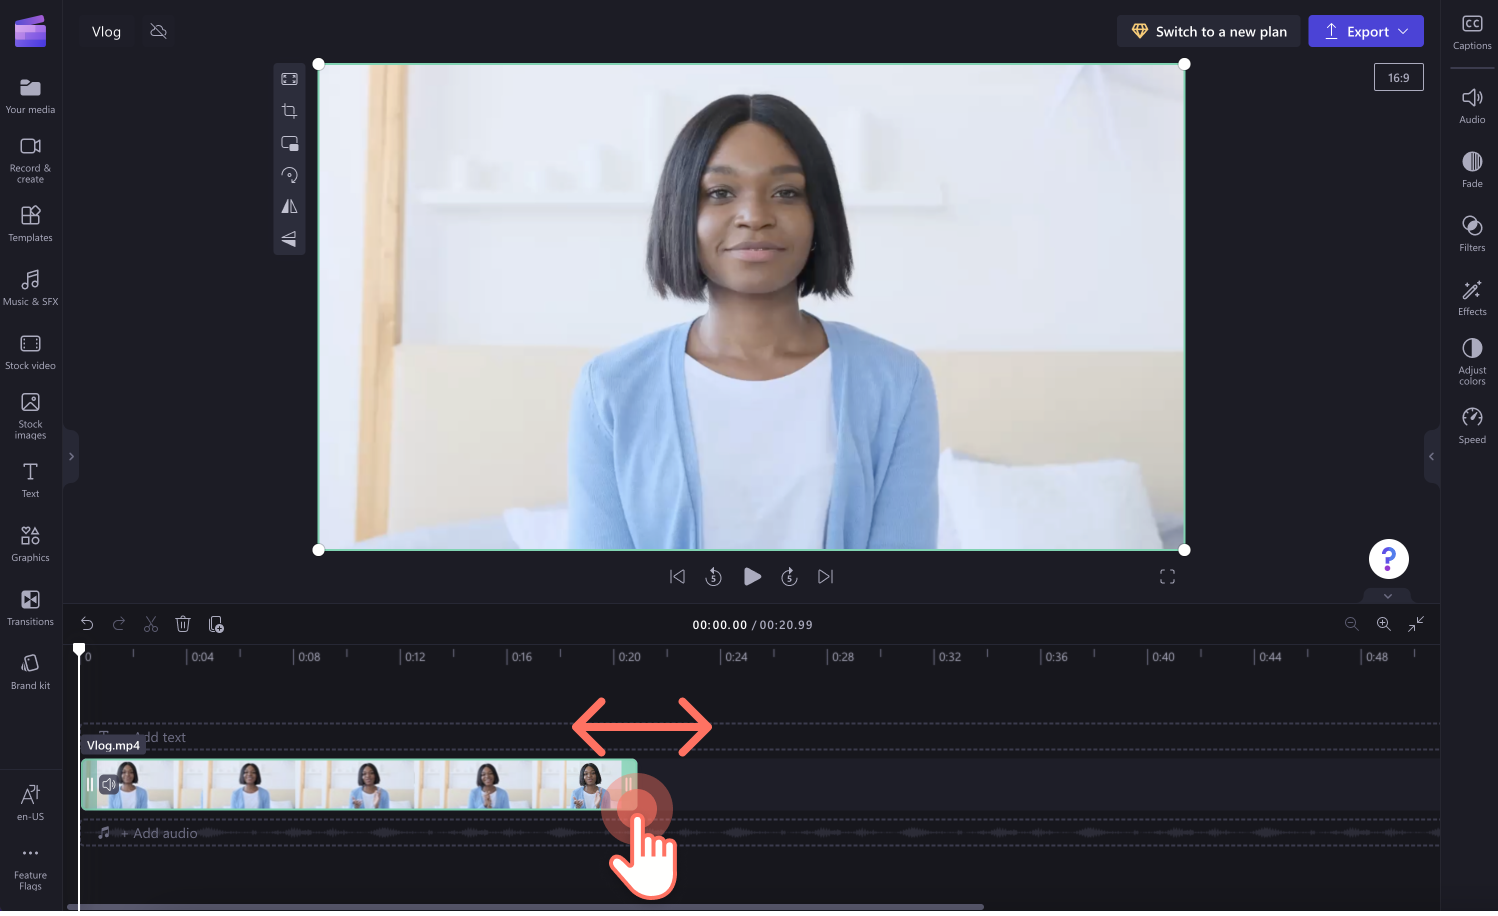
Task: Select the Split tool in timeline toolbar
Action: (x=151, y=623)
